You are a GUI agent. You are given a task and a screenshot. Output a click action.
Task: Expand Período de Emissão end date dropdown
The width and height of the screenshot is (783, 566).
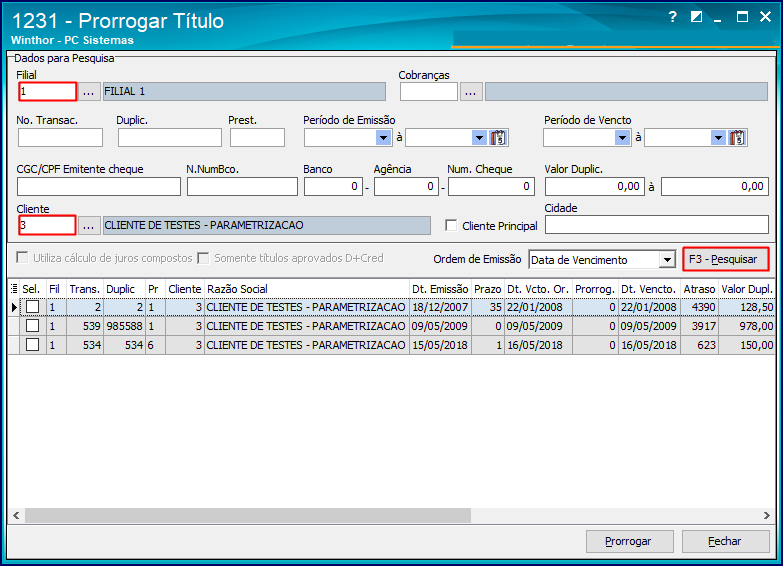[479, 137]
